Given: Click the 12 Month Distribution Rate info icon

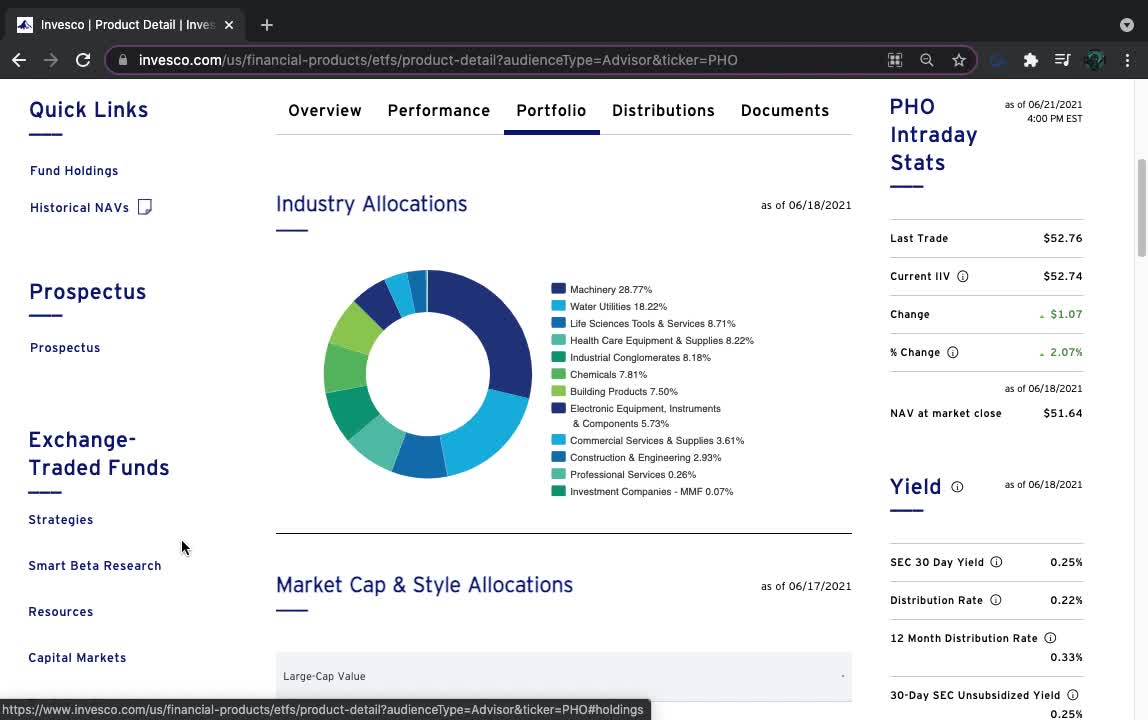Looking at the screenshot, I should 1050,638.
